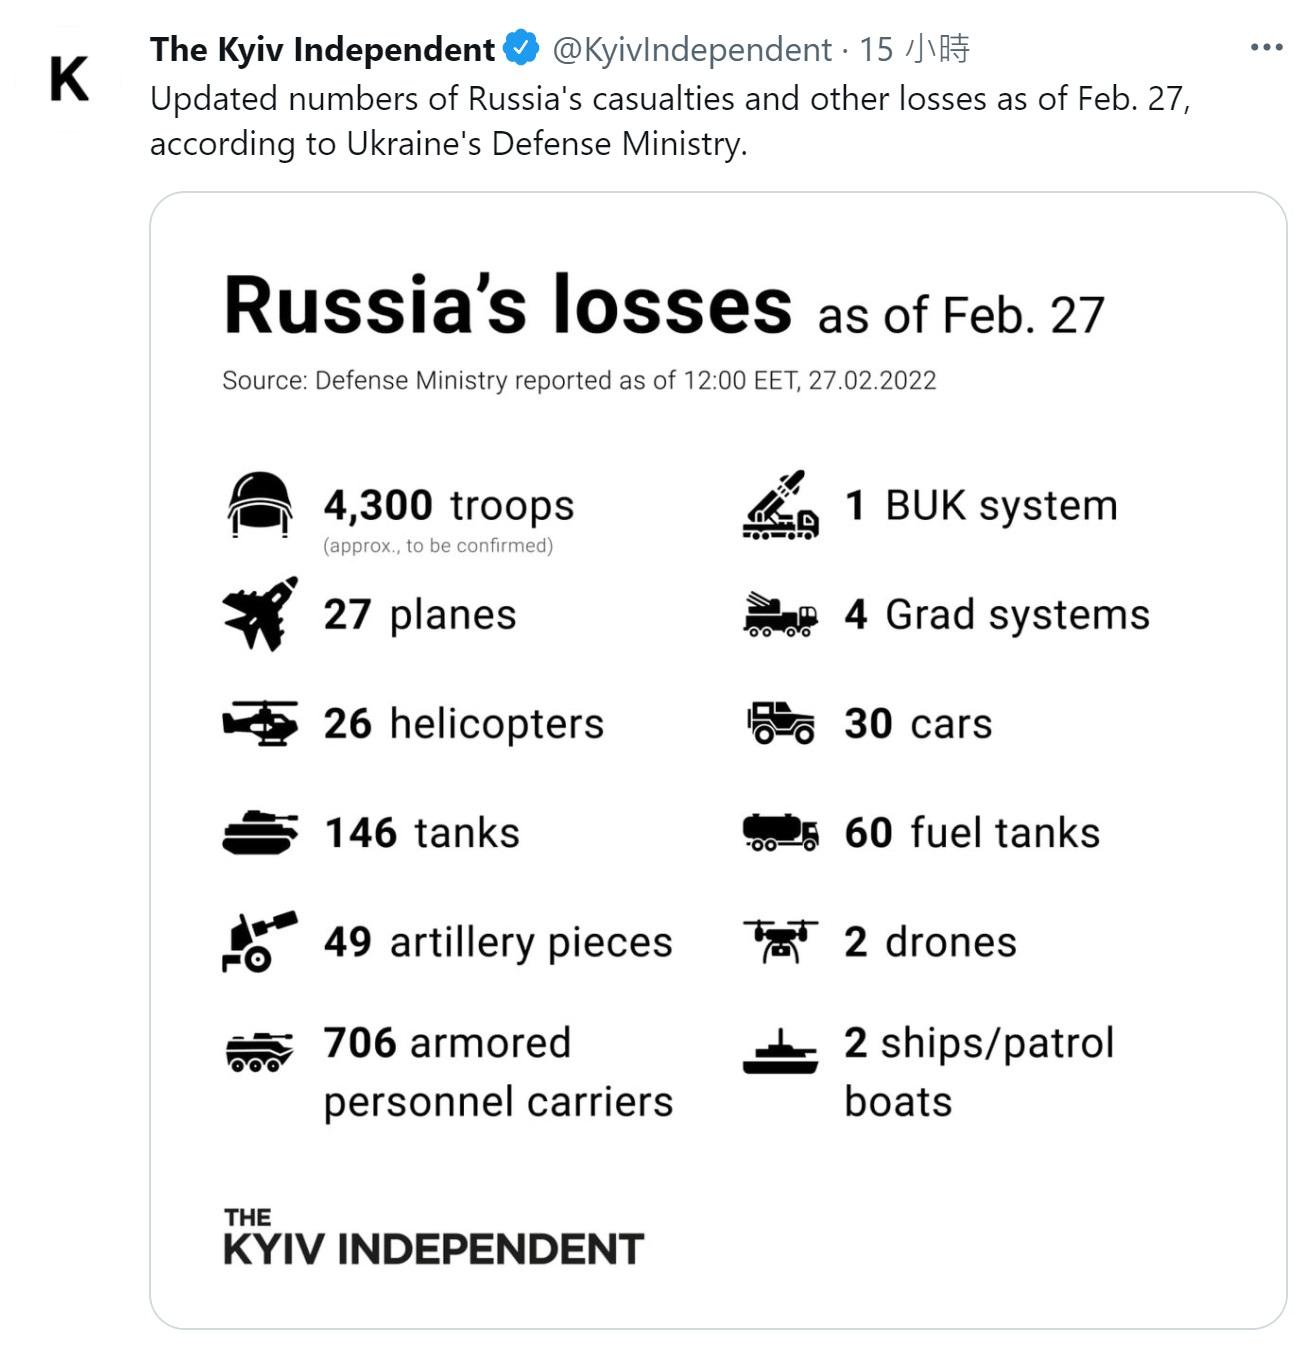Click the drone icon in infographic

coord(780,941)
